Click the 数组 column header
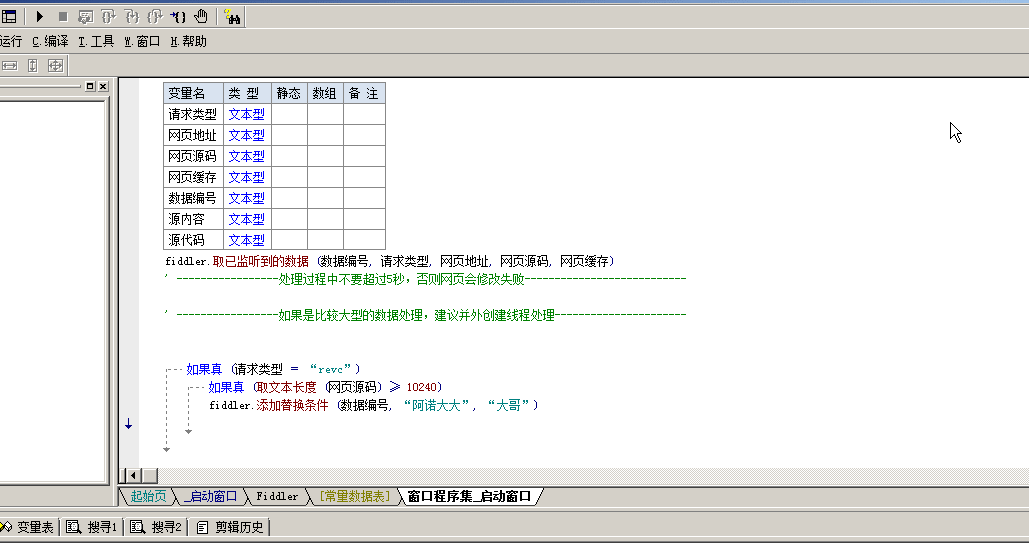1029x556 pixels. click(x=325, y=93)
